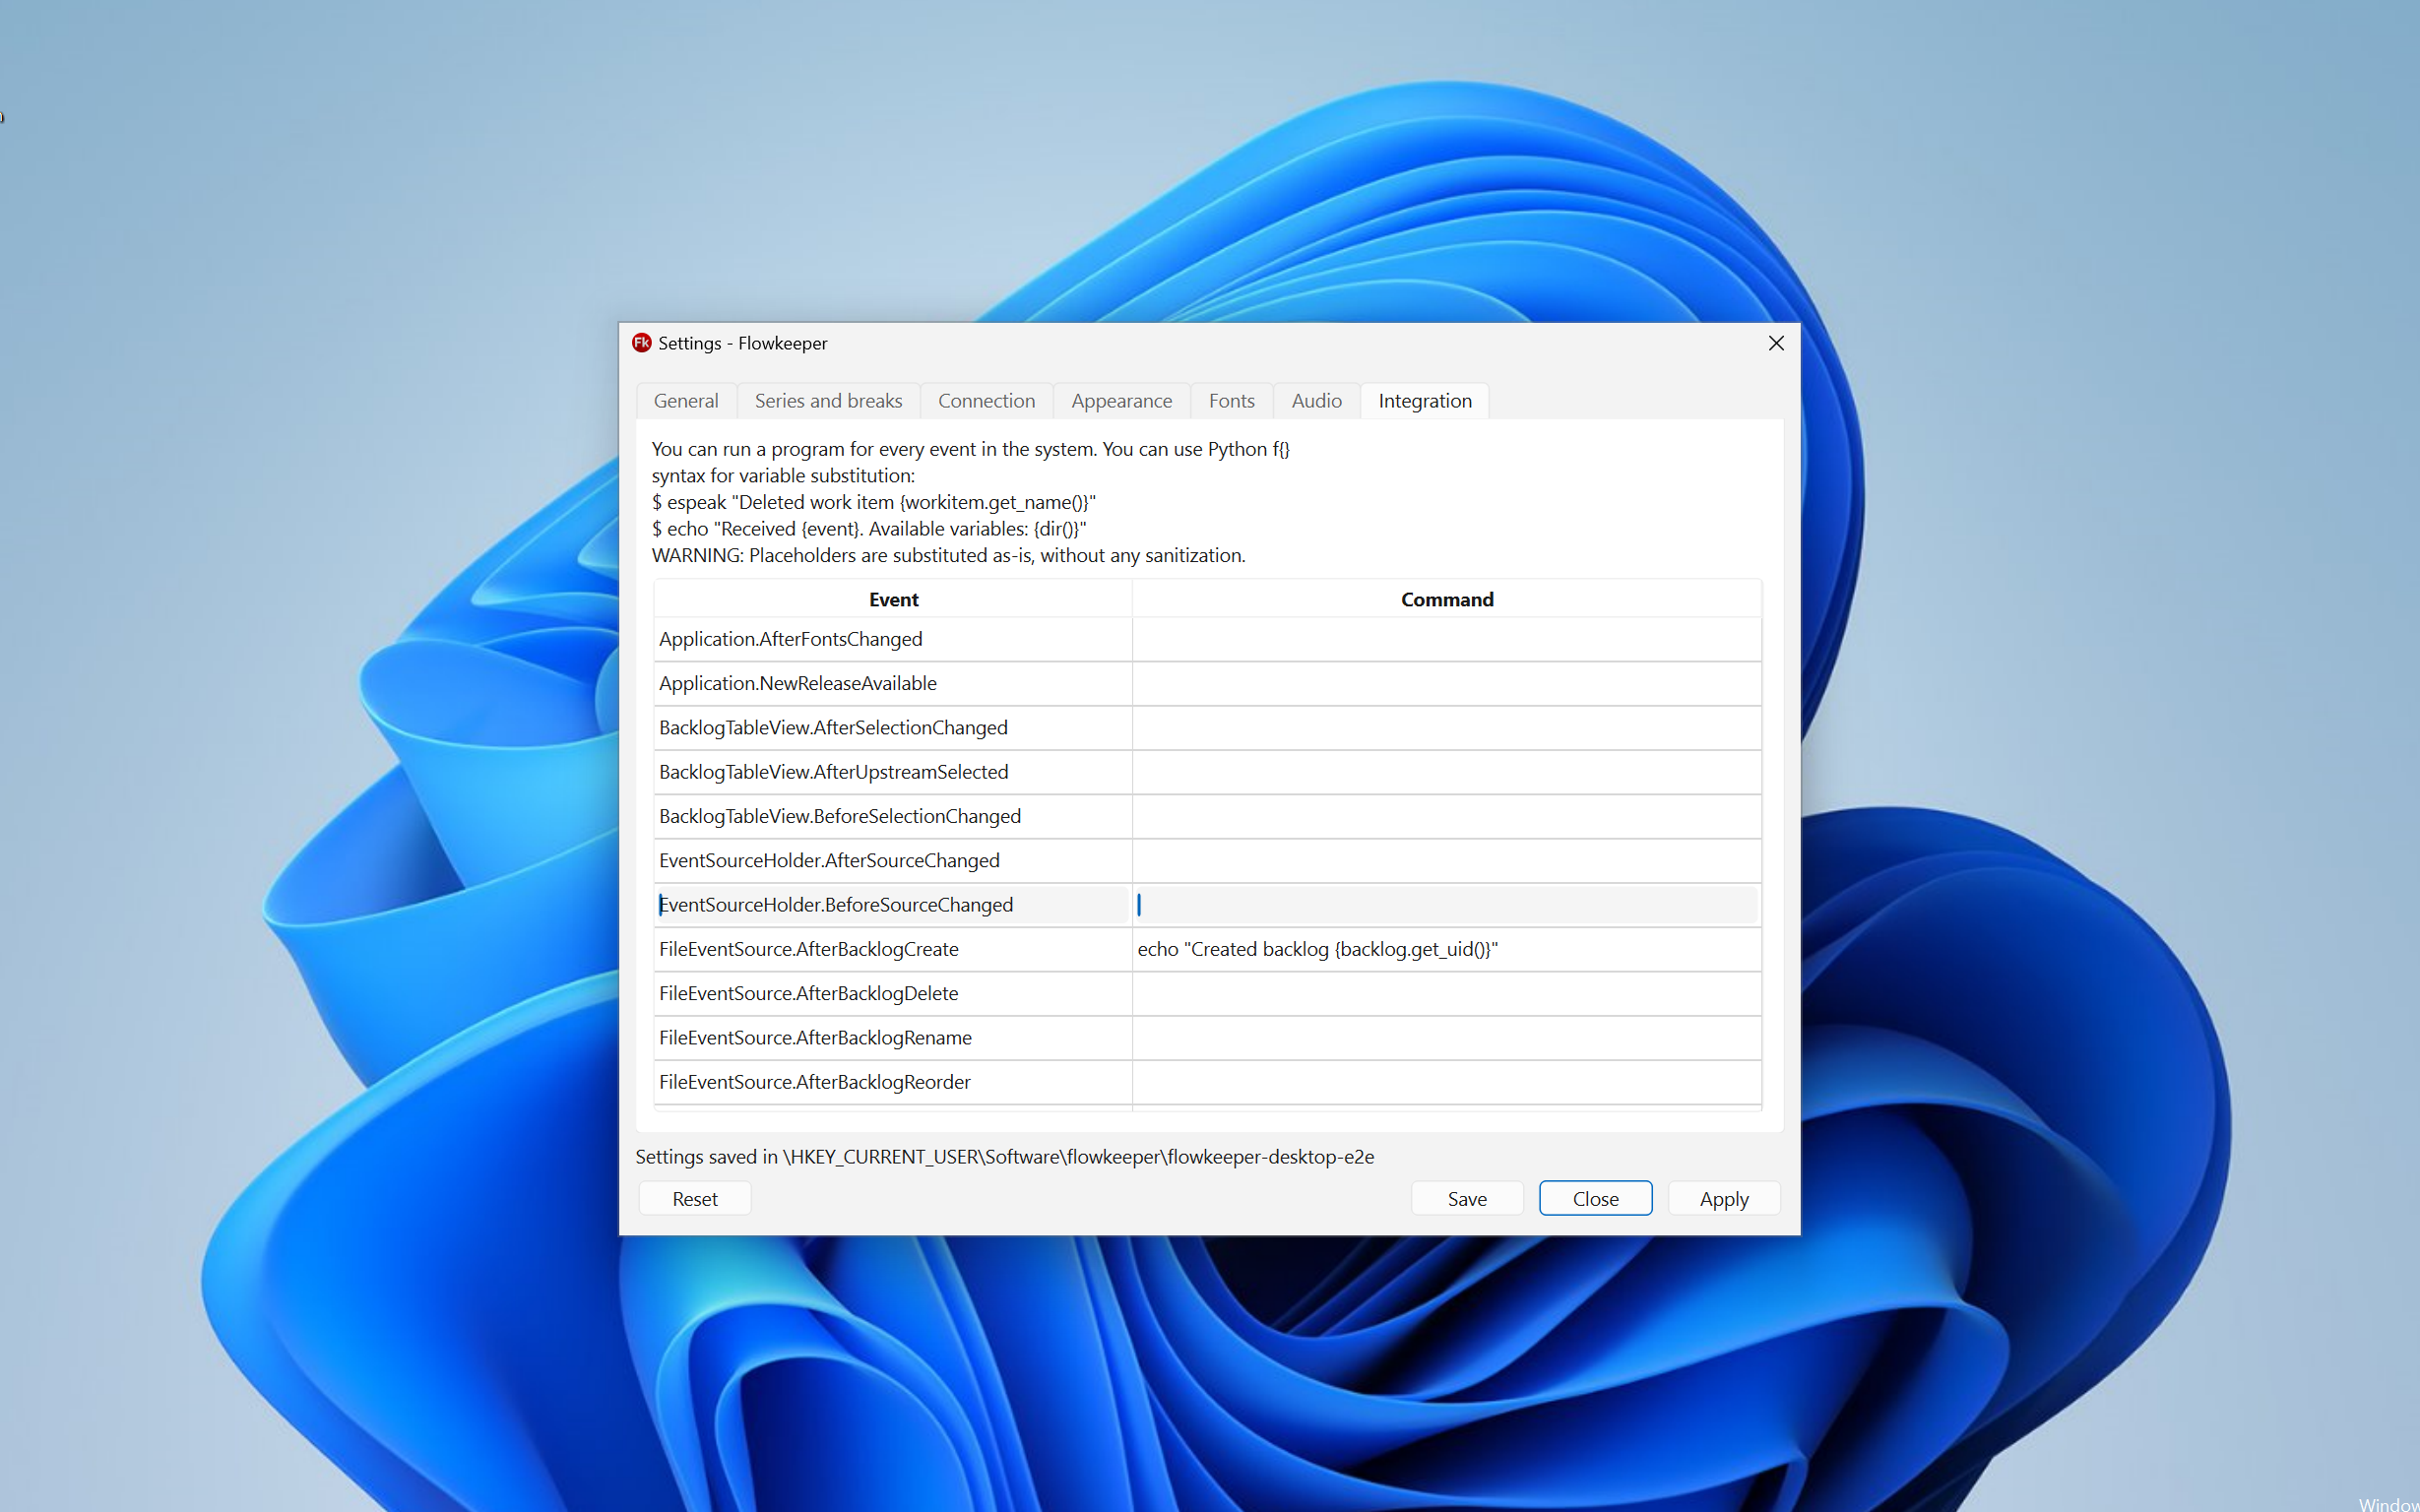Switch to the General tab
This screenshot has height=1512, width=2420.
[x=686, y=401]
